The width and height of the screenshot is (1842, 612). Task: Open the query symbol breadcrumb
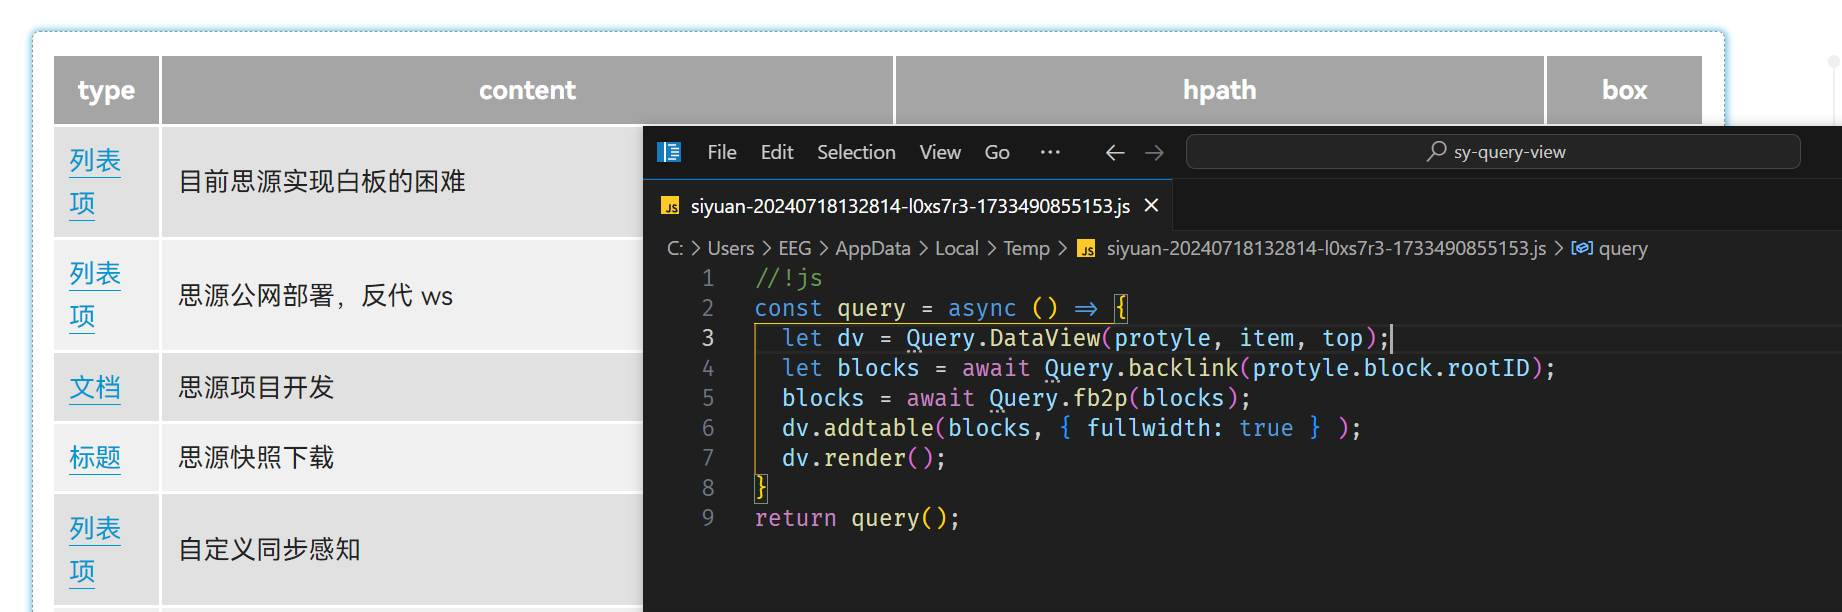[1622, 248]
